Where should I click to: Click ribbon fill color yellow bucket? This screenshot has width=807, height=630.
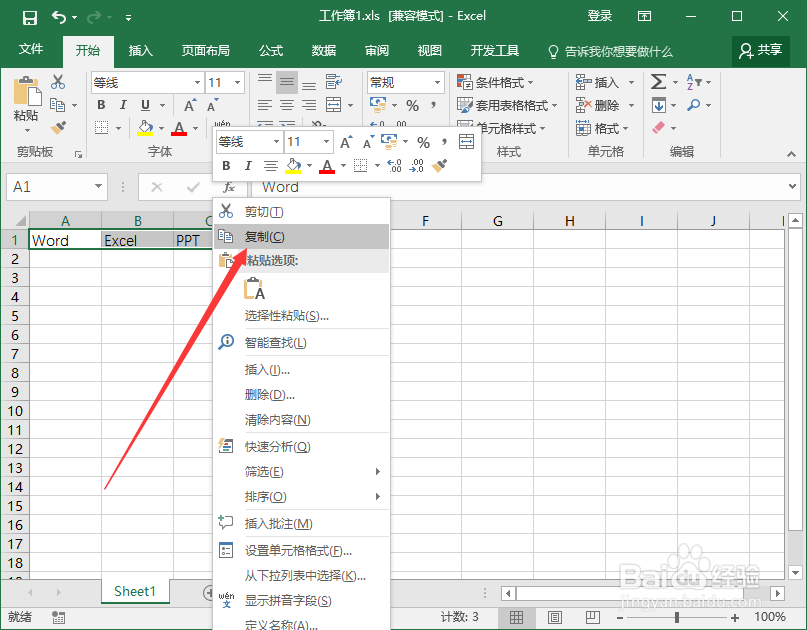click(x=145, y=128)
